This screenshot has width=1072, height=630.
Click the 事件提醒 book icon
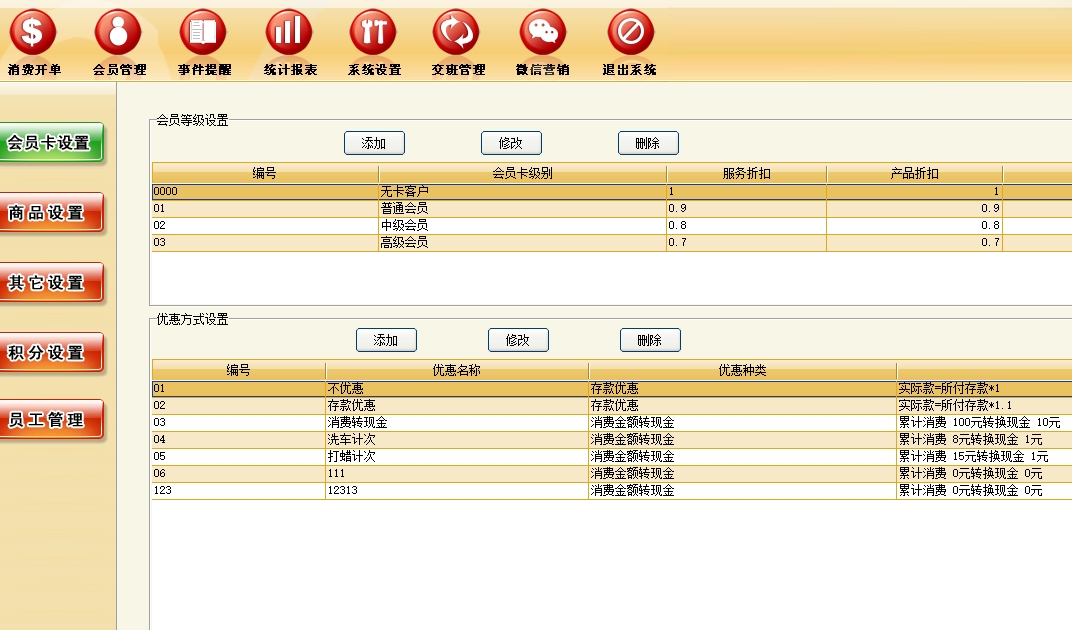[x=203, y=33]
